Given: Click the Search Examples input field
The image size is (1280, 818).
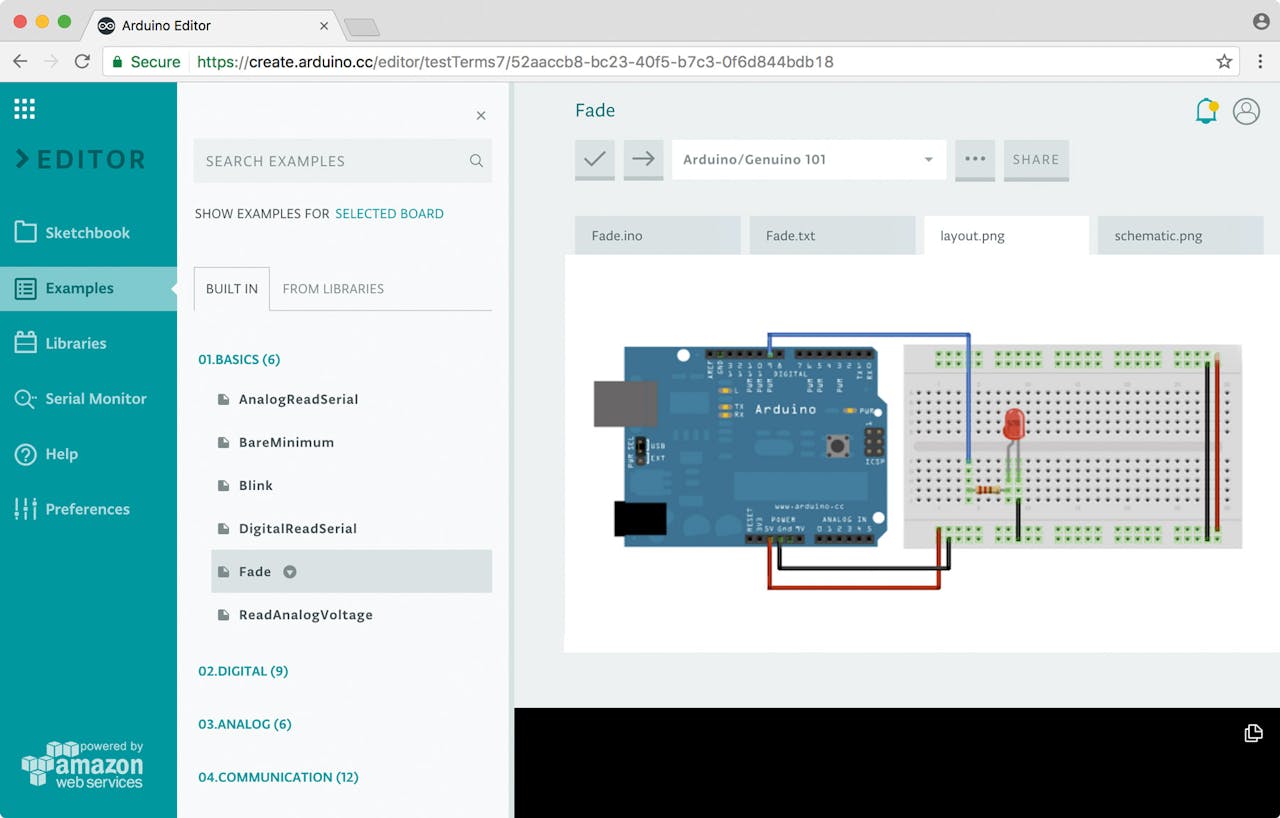Looking at the screenshot, I should 330,161.
